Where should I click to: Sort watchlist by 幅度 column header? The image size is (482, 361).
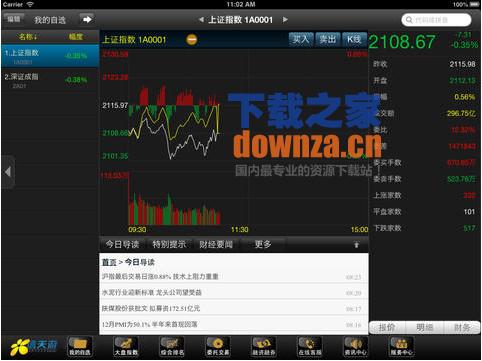tap(76, 37)
